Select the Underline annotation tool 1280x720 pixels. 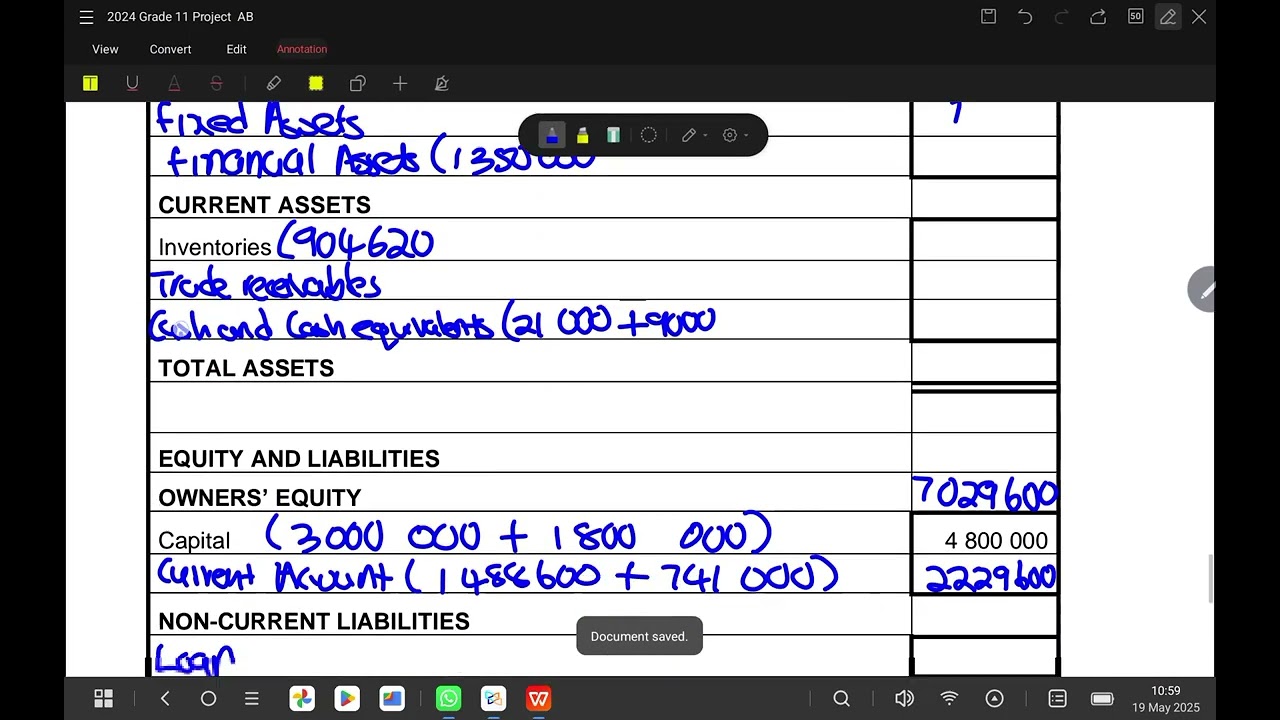point(132,84)
